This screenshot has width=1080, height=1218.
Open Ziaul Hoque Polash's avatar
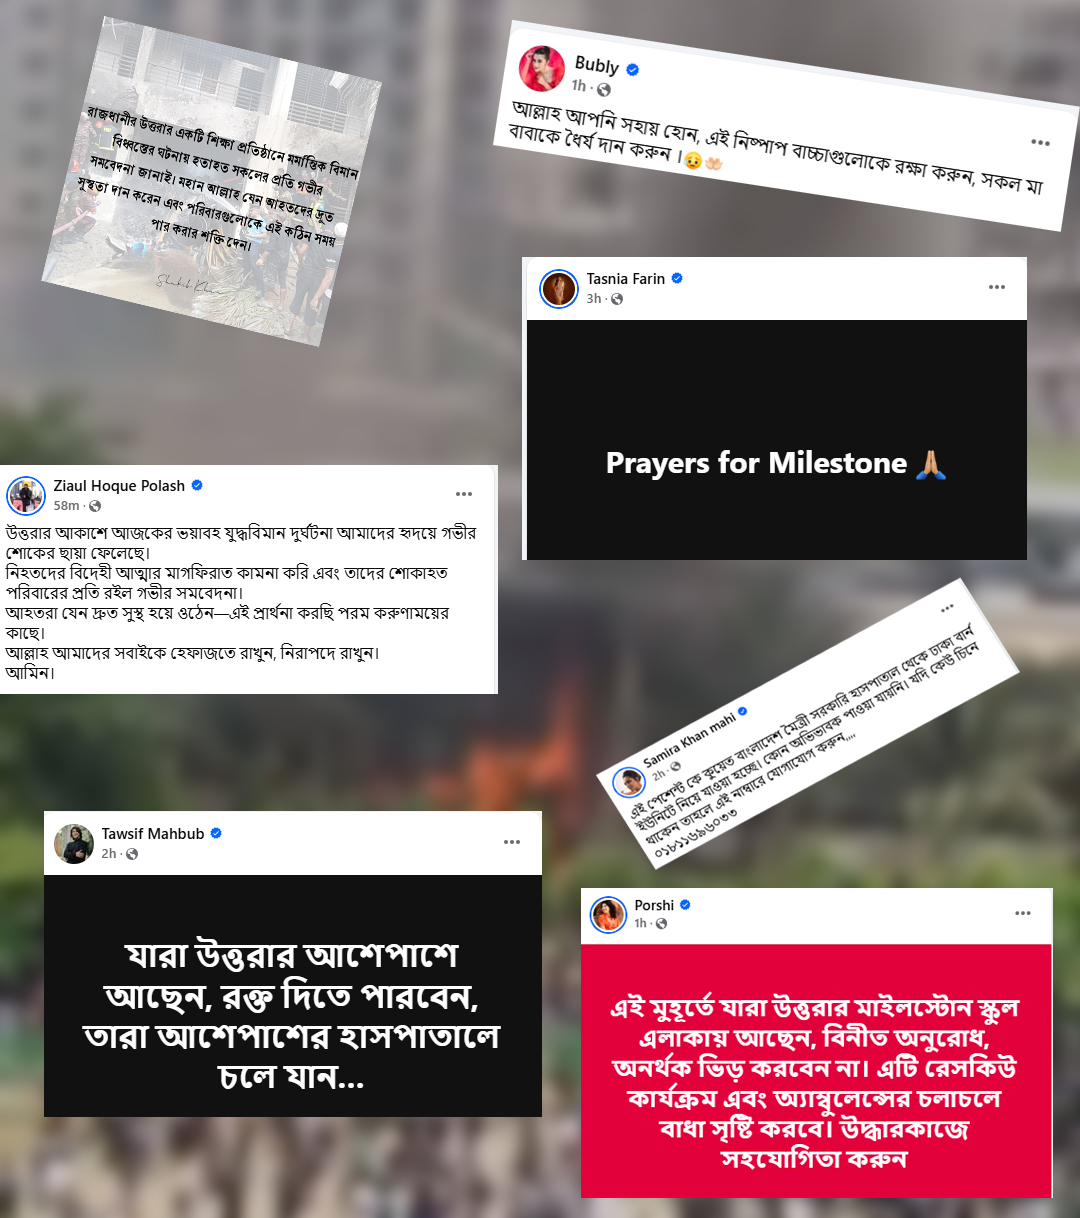[26, 495]
